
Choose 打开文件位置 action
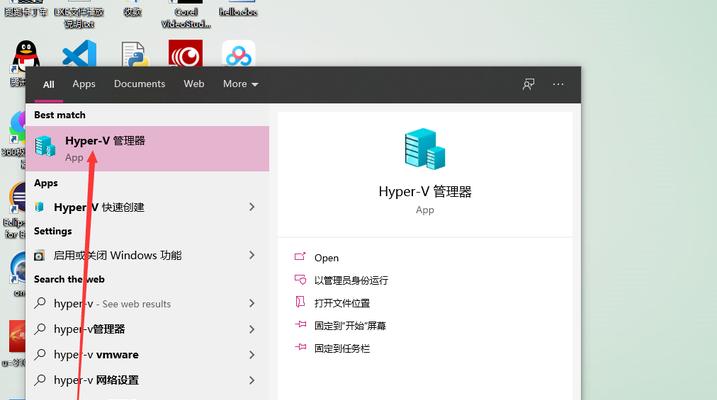pyautogui.click(x=342, y=303)
